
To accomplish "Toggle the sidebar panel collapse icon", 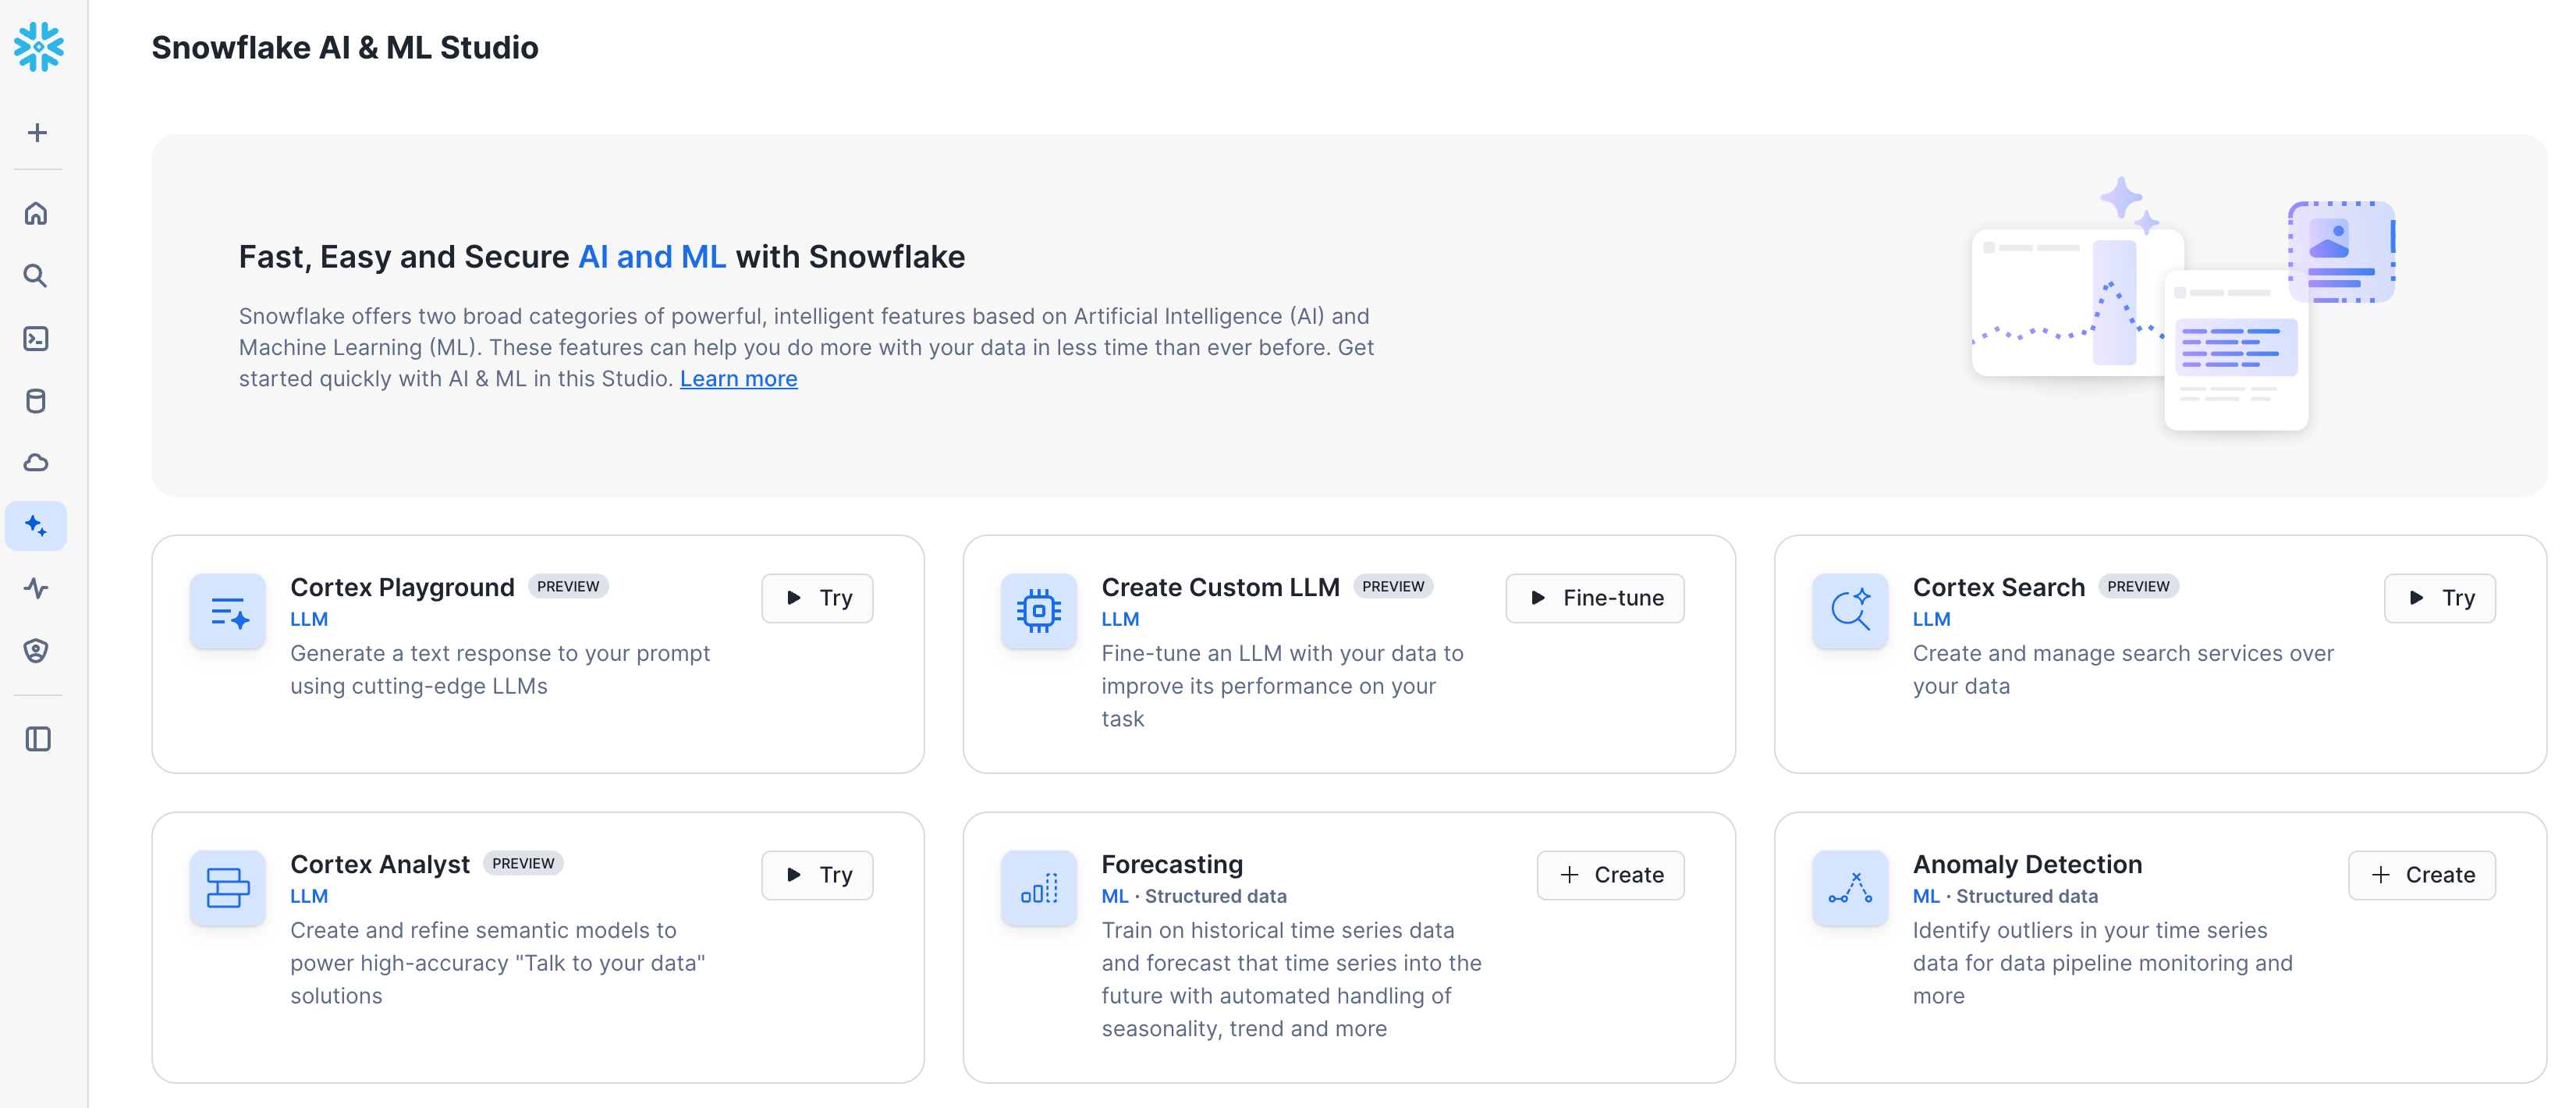I will pyautogui.click(x=38, y=739).
